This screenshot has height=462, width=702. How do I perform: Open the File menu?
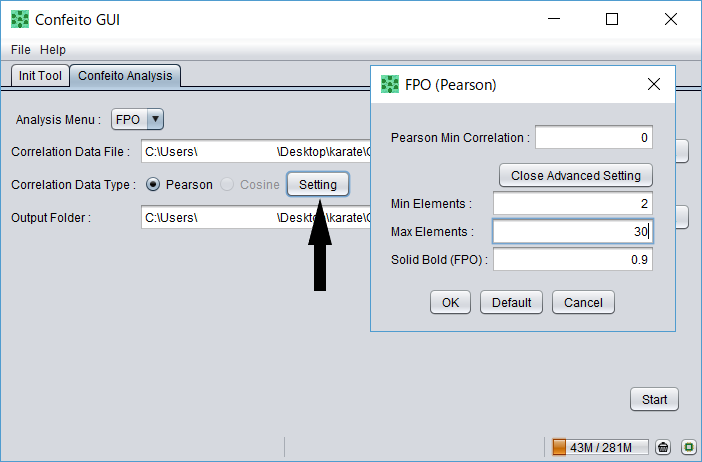coord(21,50)
